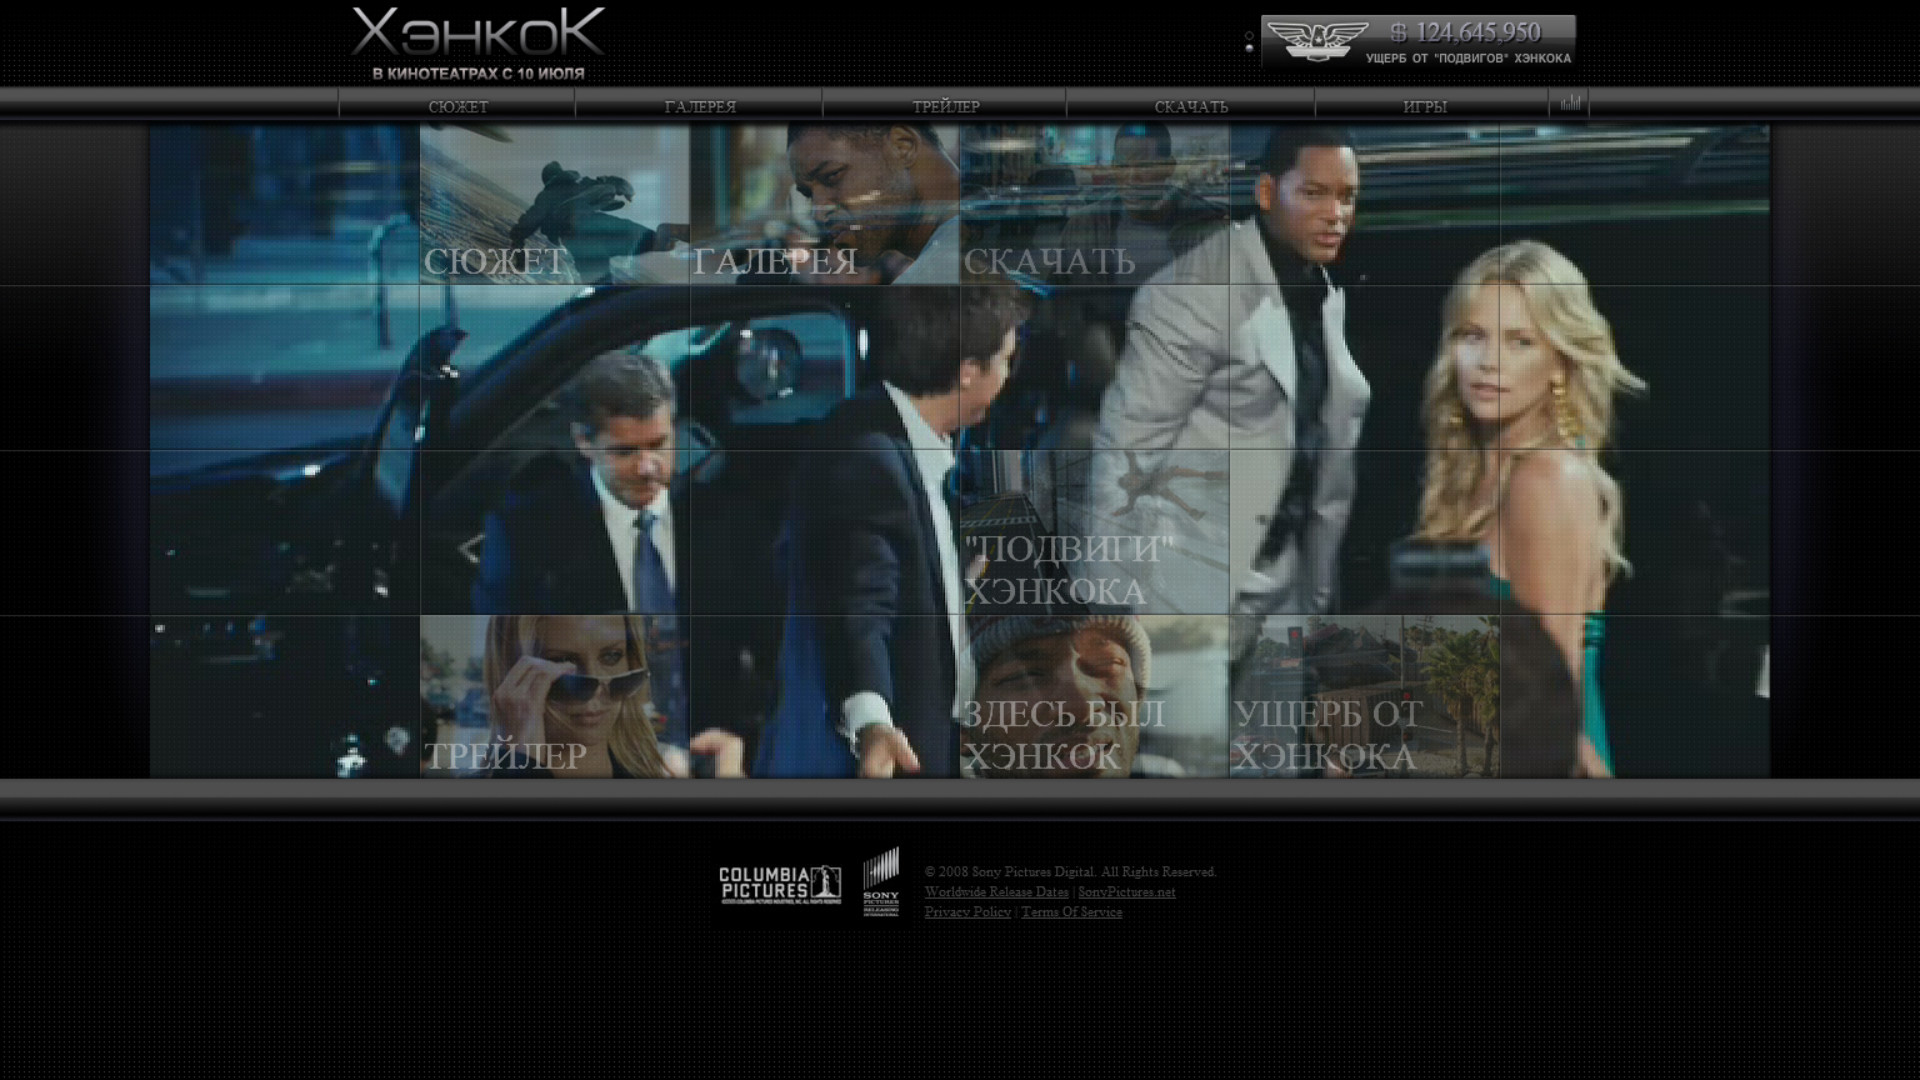Screen dimensions: 1920x1080
Task: Open the СЮЖЕТ menu item in the nav bar
Action: [458, 106]
